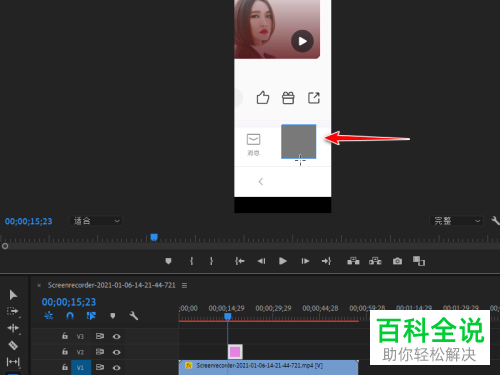
Task: Open the playback resolution dropdown 完整
Action: pos(456,221)
